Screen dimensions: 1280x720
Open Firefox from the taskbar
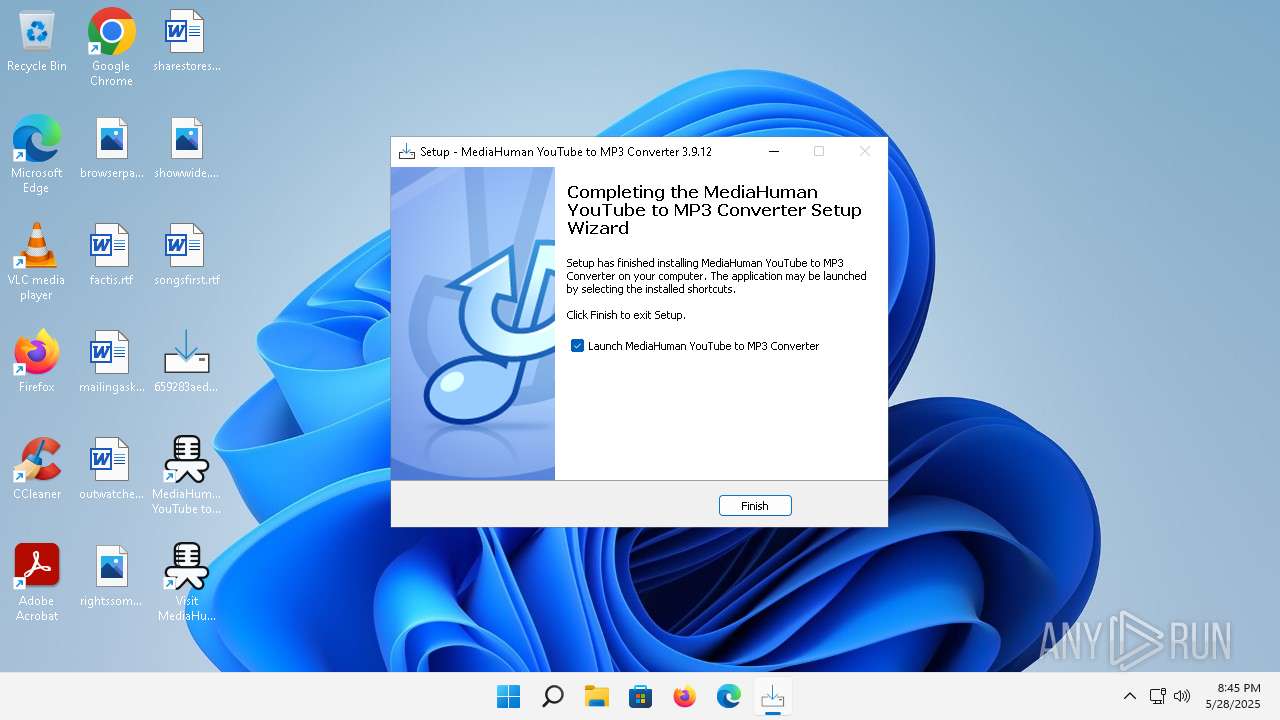(684, 696)
